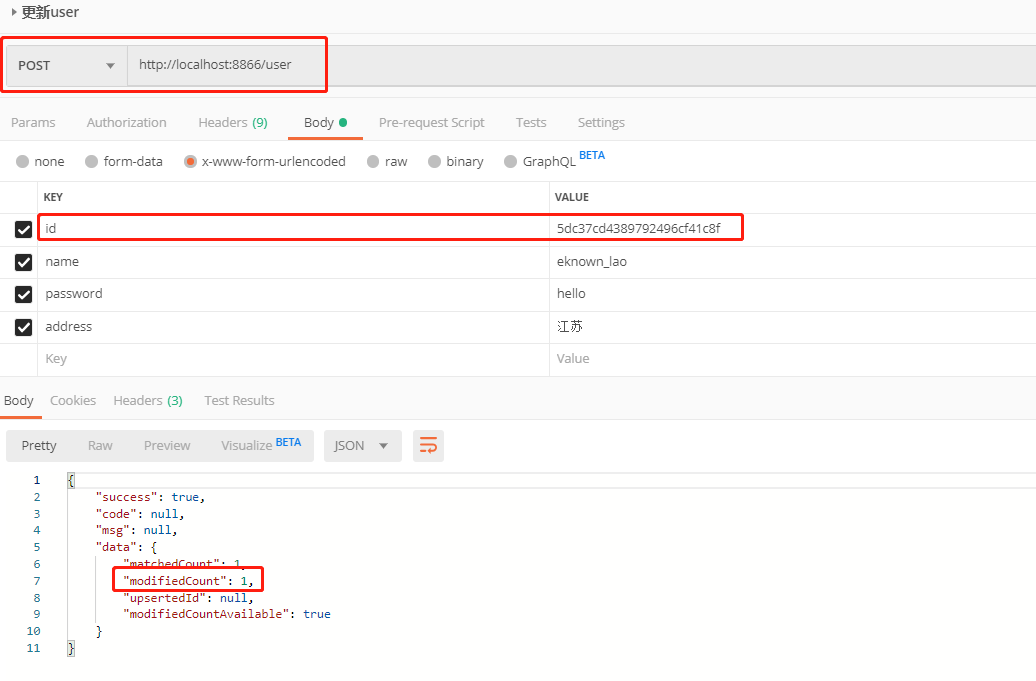Screen dimensions: 1036x681
Task: Select x-www-form-urlencoded body type
Action: [190, 162]
